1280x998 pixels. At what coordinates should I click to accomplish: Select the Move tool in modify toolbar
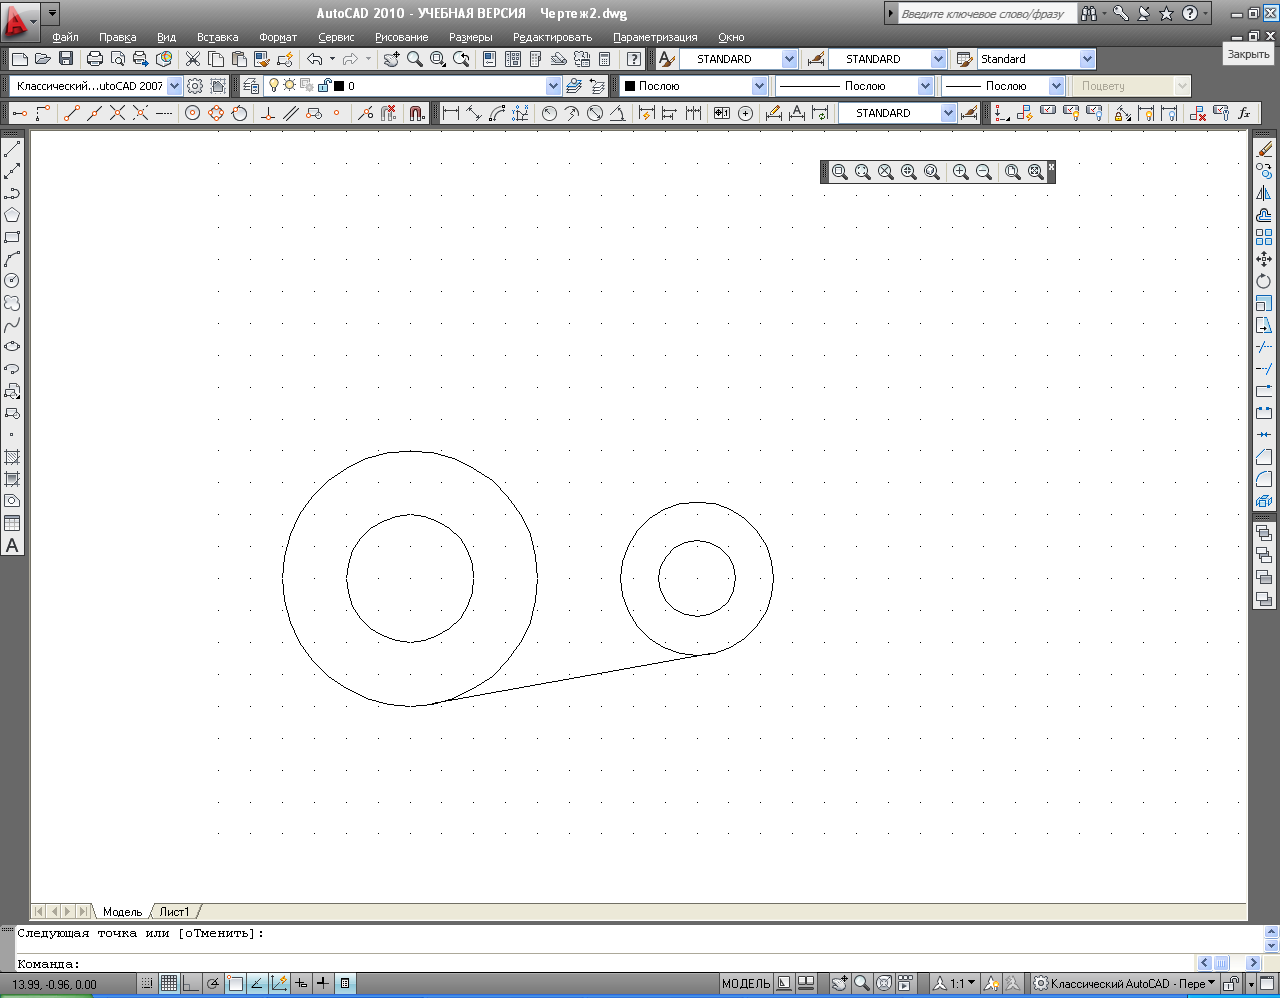(x=1264, y=259)
